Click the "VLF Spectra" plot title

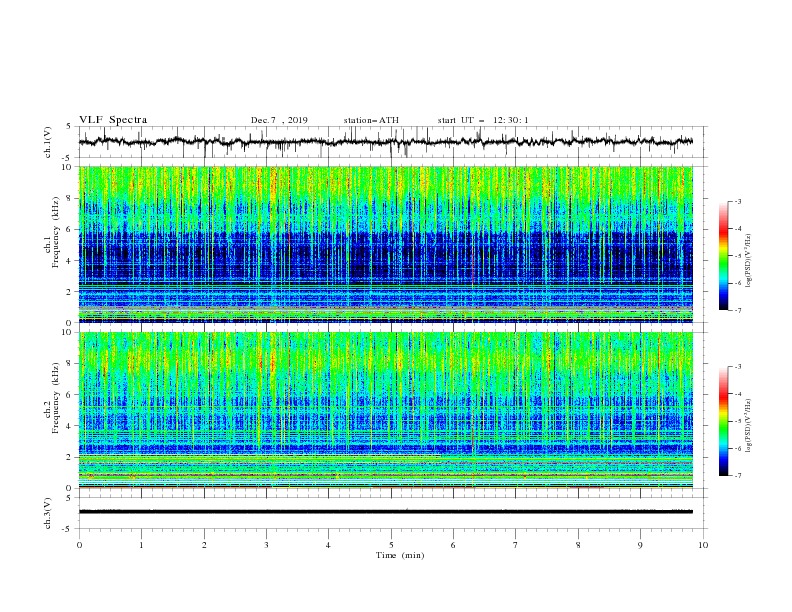113,120
